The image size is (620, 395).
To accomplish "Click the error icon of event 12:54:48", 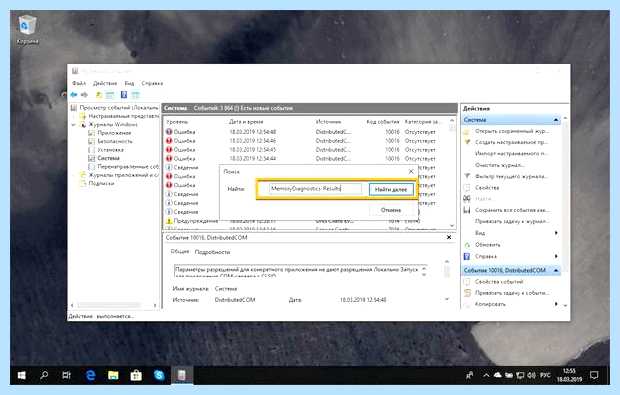I will 169,132.
